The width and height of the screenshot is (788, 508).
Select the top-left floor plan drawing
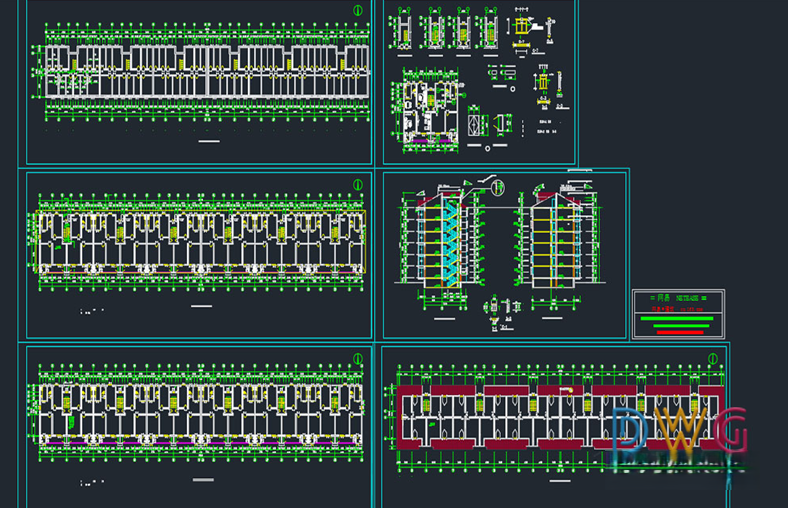(x=201, y=71)
